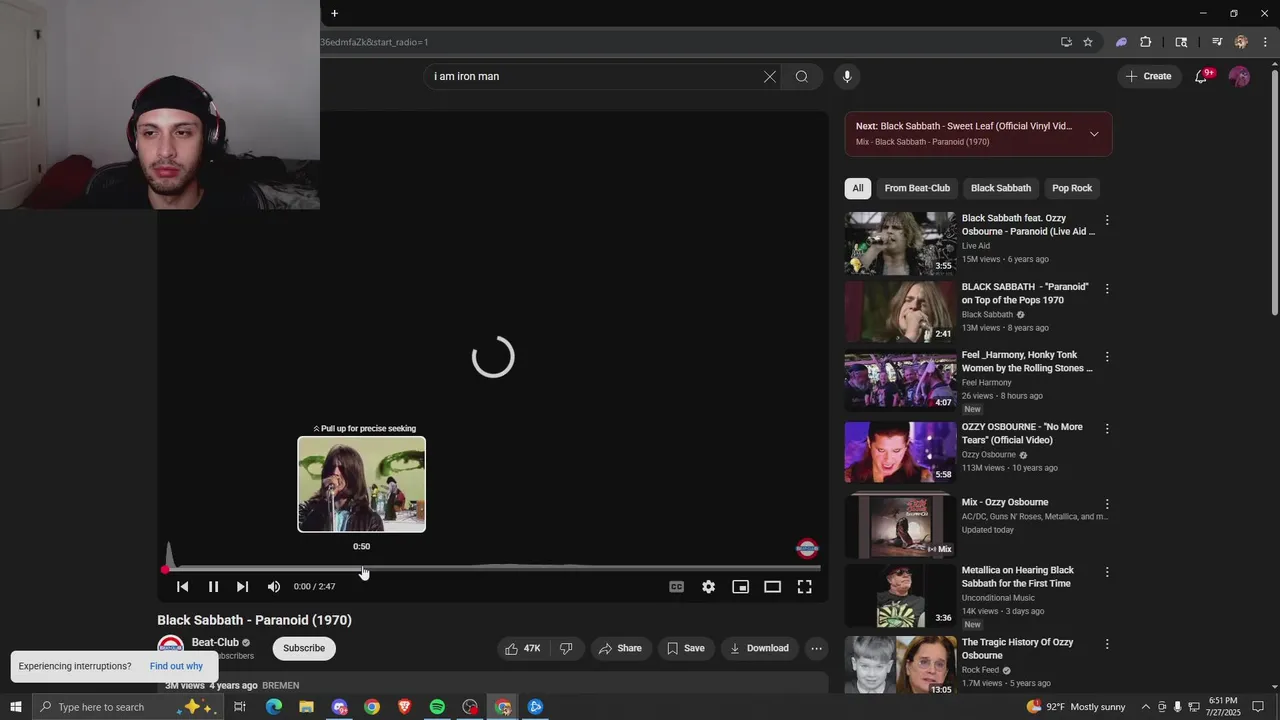The image size is (1280, 720).
Task: Download the video
Action: coord(759,648)
